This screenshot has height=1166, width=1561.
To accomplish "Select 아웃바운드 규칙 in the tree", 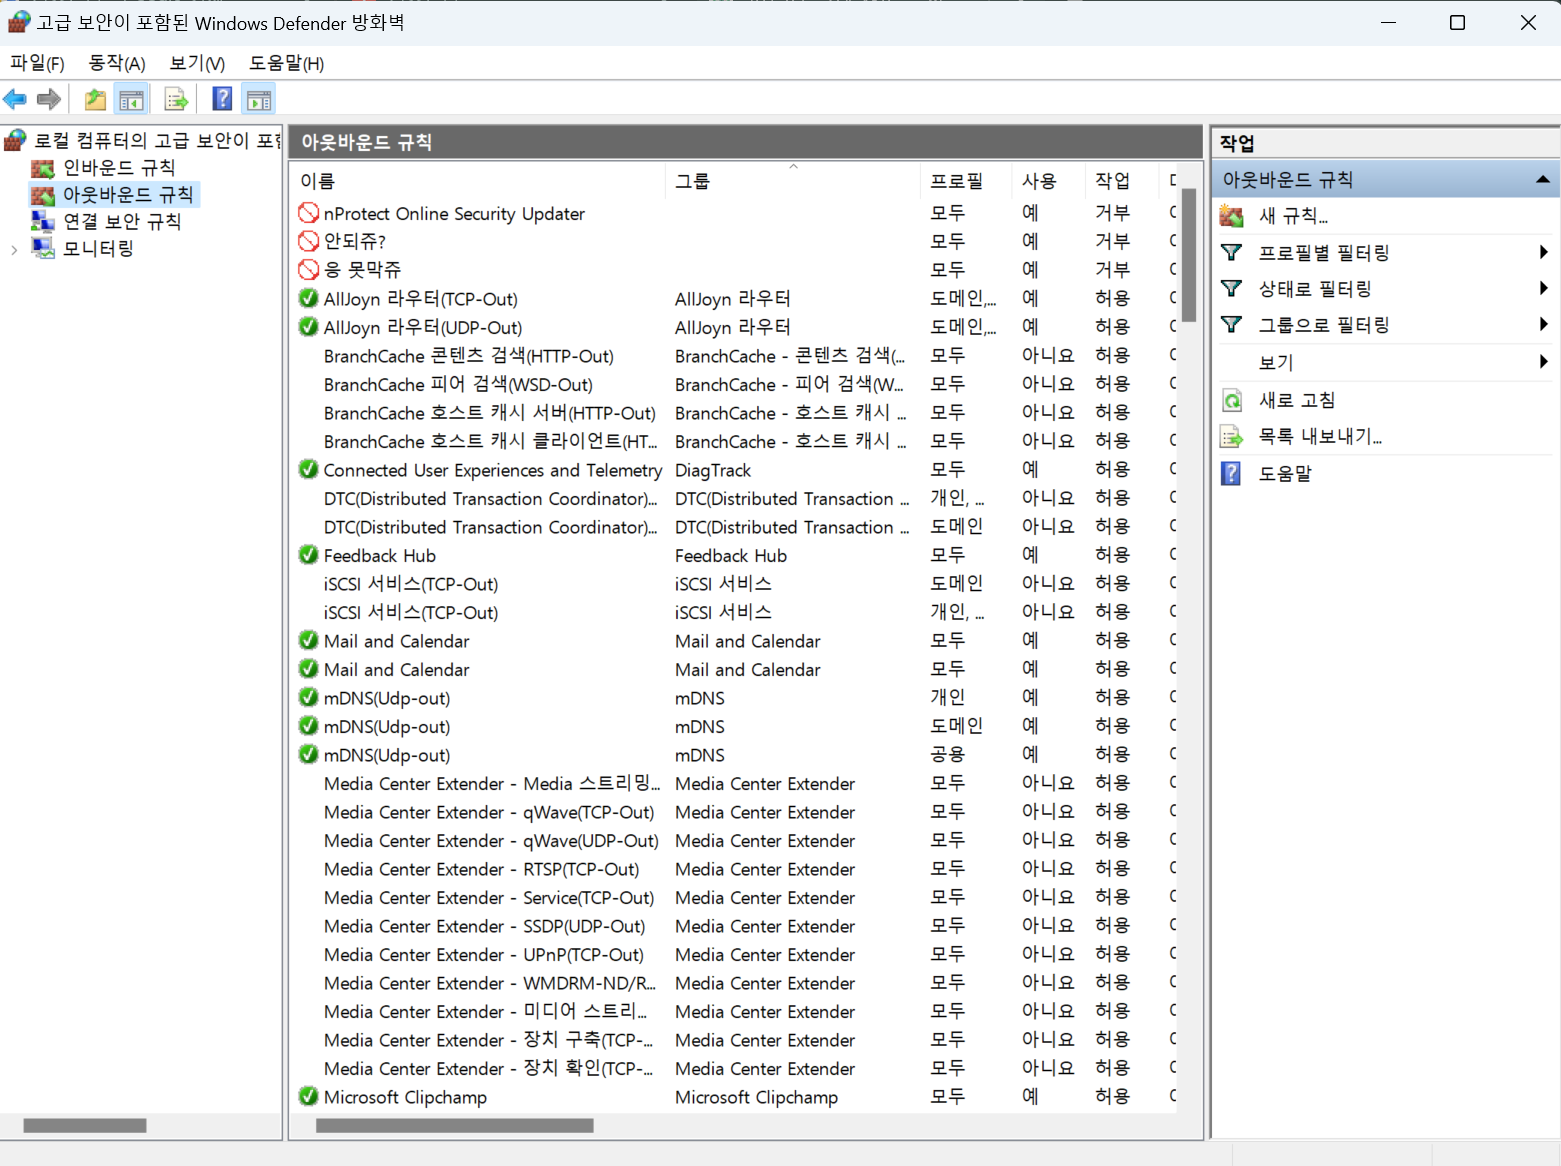I will [128, 194].
